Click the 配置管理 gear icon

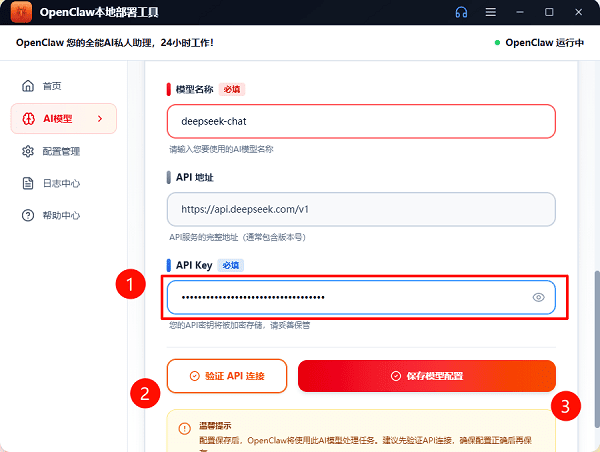pyautogui.click(x=29, y=152)
